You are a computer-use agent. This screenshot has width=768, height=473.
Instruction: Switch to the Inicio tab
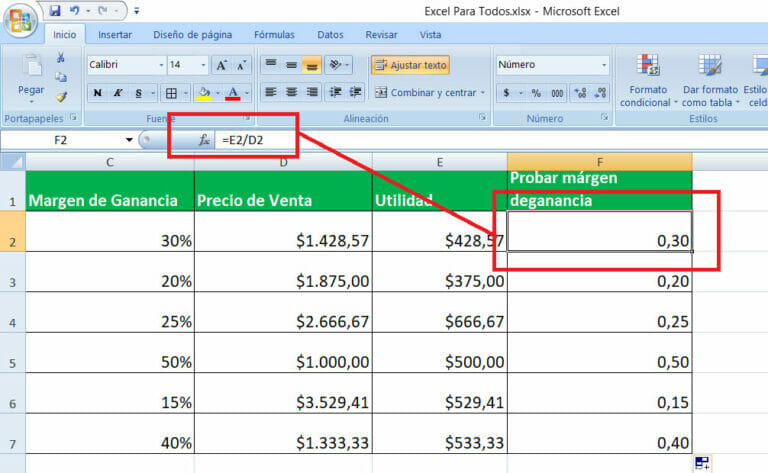pyautogui.click(x=65, y=35)
